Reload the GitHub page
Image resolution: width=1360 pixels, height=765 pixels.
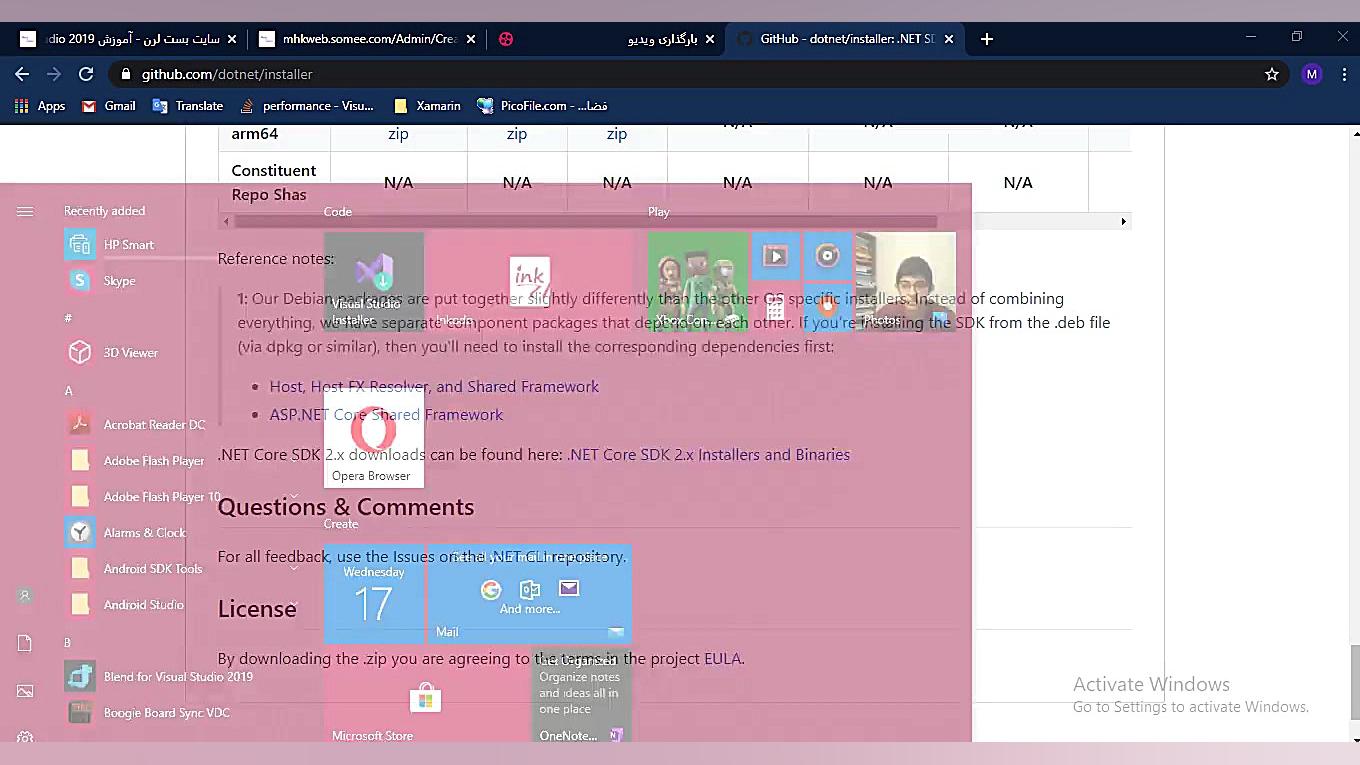click(x=86, y=74)
